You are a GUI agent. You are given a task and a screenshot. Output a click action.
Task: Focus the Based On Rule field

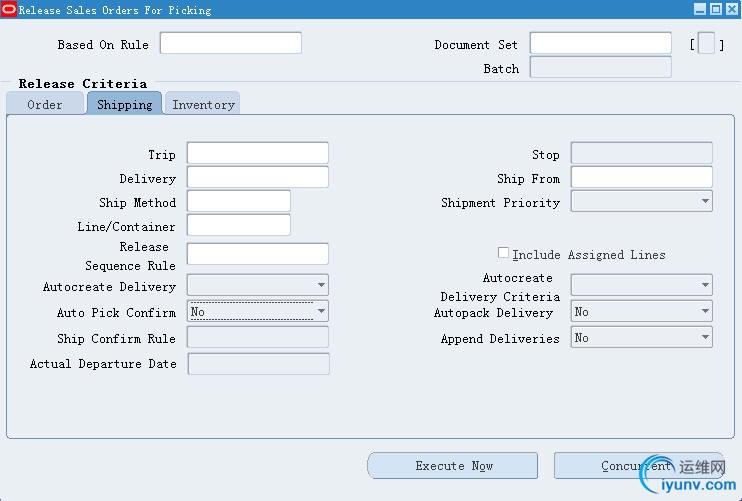[231, 43]
